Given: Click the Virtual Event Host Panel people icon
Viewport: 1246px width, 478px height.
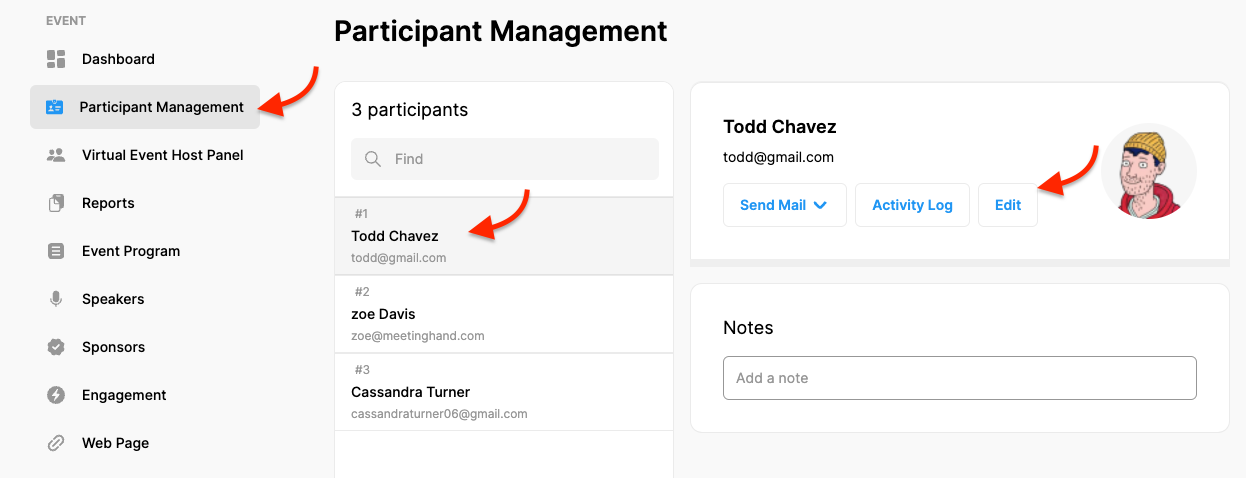Looking at the screenshot, I should pyautogui.click(x=56, y=155).
